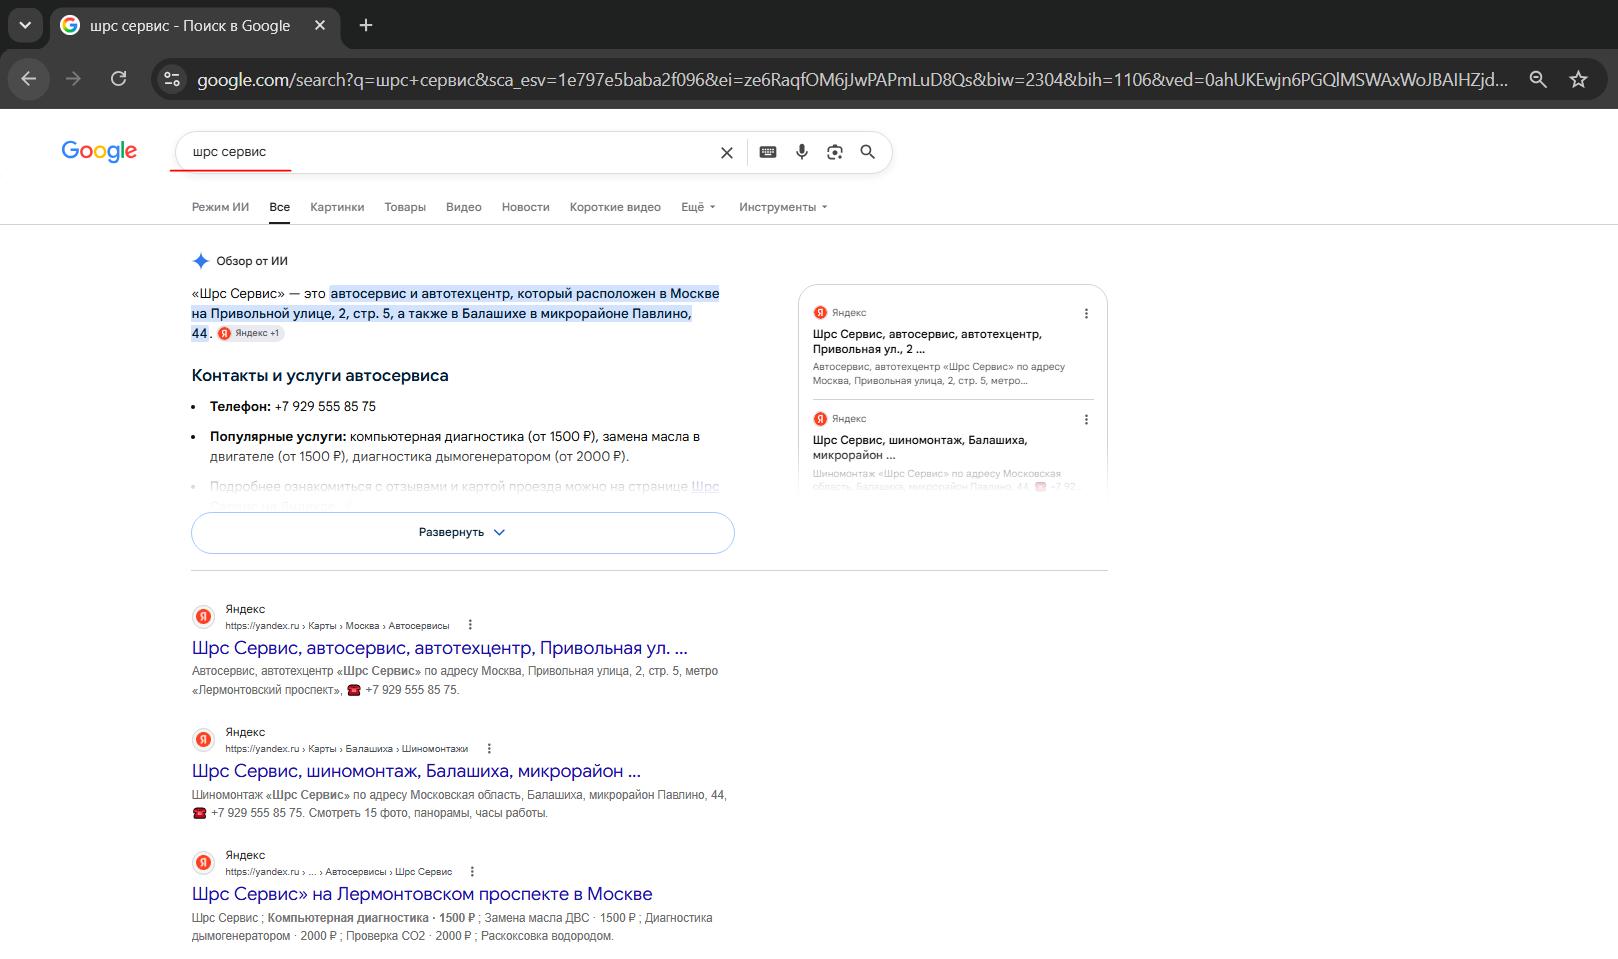Screen dimensions: 1618x959
Task: Open the on-screen keyboard input tool
Action: point(768,152)
